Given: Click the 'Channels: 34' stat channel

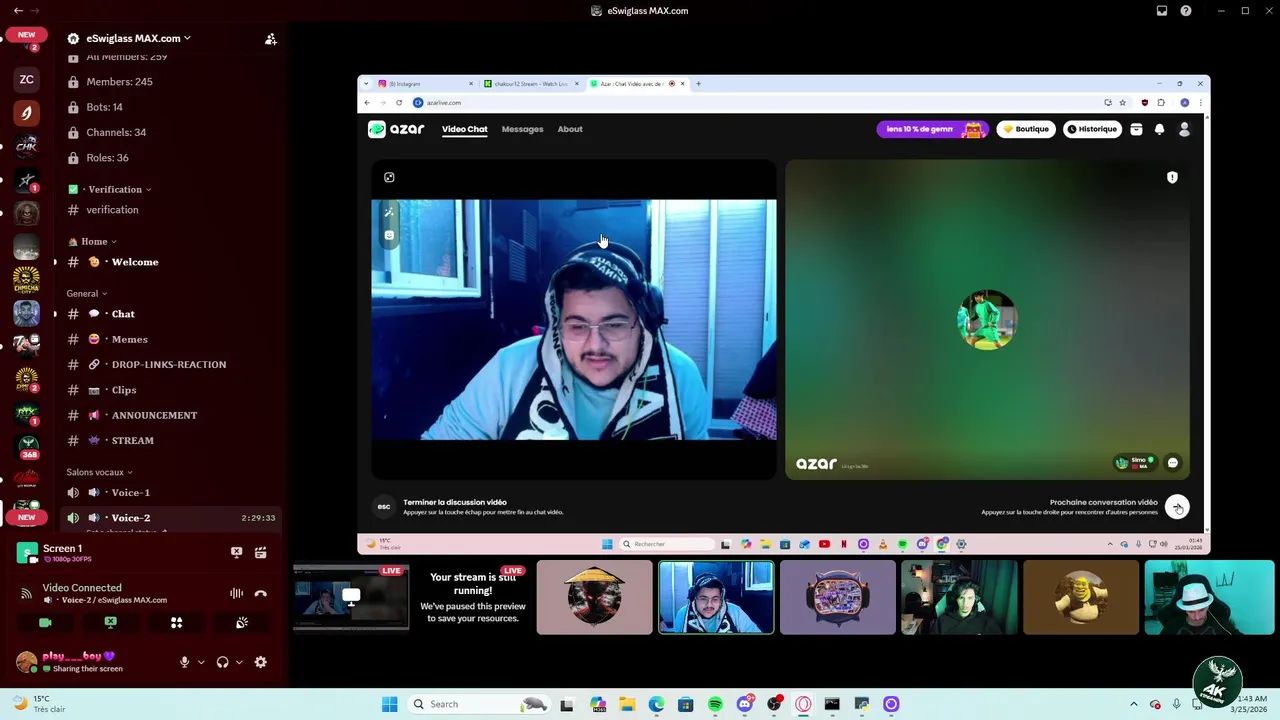Looking at the screenshot, I should tap(170, 132).
